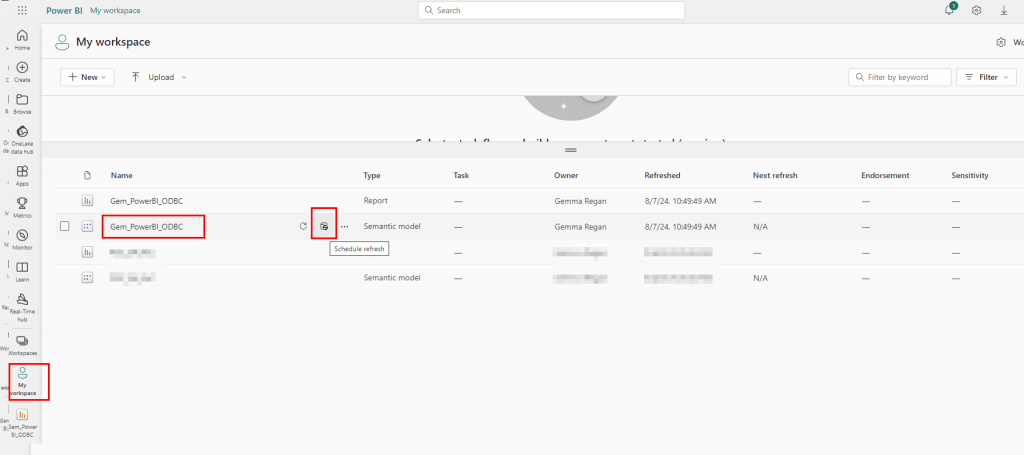Click the Report type cell
Viewport: 1024px width, 455px height.
375,201
